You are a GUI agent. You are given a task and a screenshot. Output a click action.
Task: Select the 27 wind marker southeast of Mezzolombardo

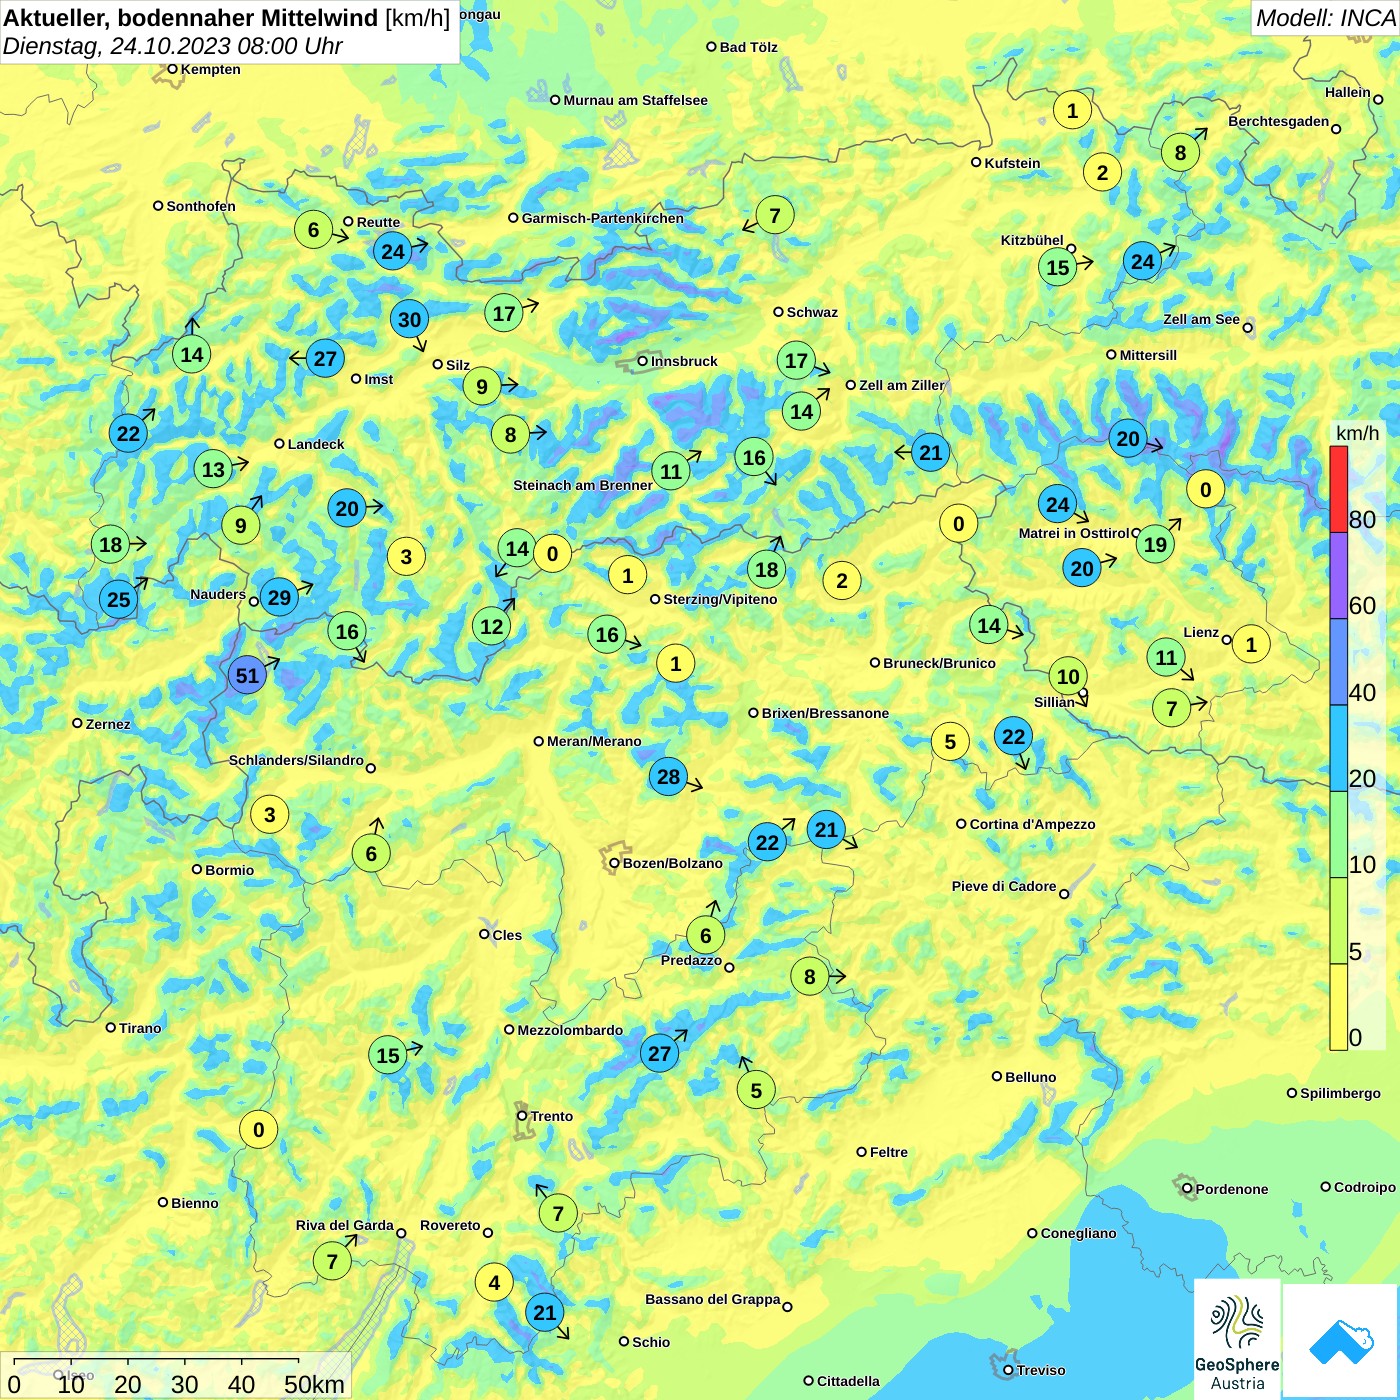(659, 1053)
